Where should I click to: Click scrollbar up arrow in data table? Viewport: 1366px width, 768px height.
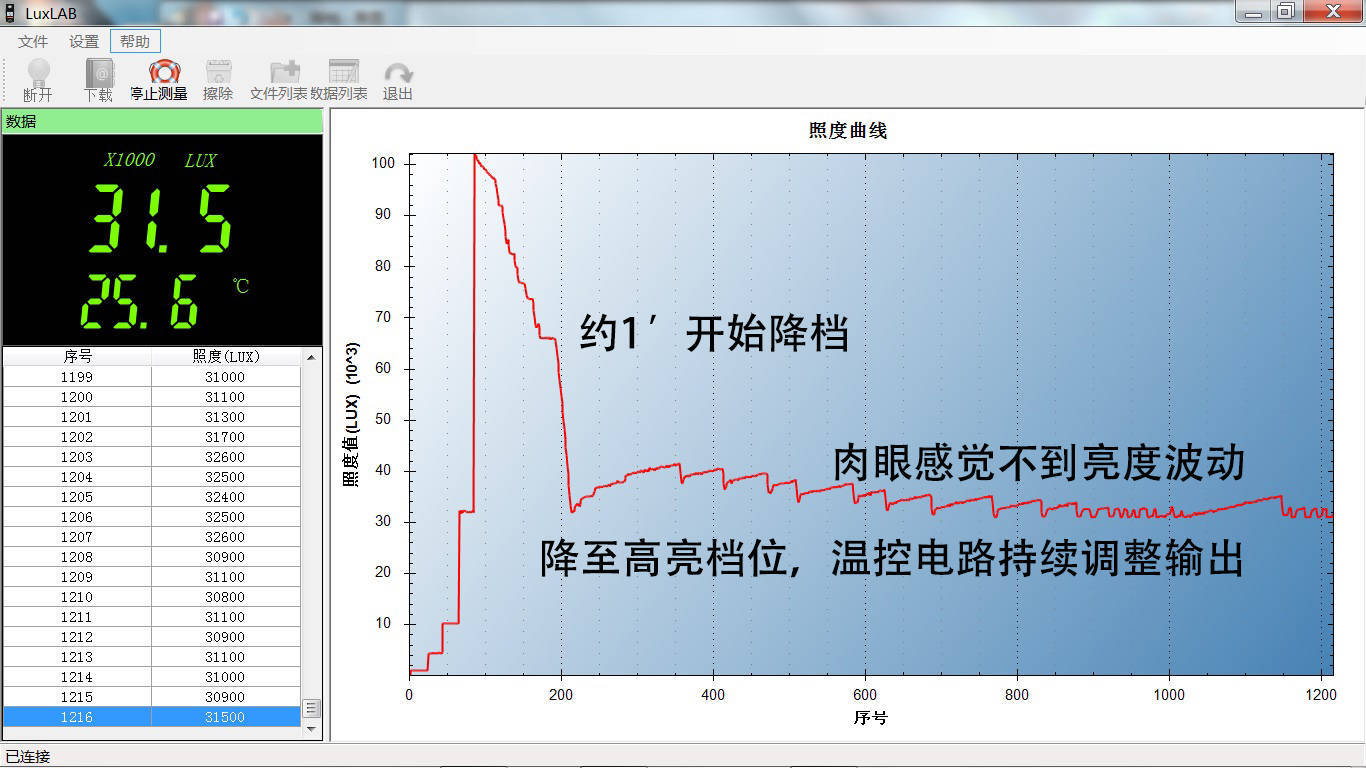point(311,357)
